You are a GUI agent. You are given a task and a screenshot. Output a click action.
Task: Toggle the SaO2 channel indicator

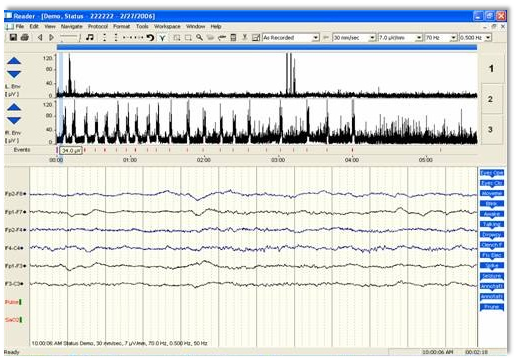point(20,320)
